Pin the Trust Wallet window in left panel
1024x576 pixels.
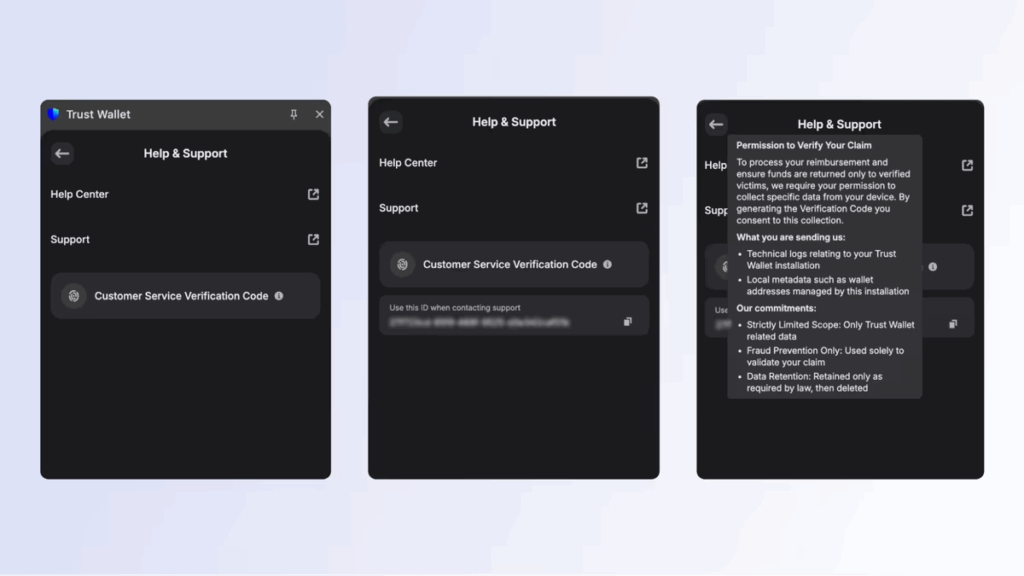click(x=293, y=115)
